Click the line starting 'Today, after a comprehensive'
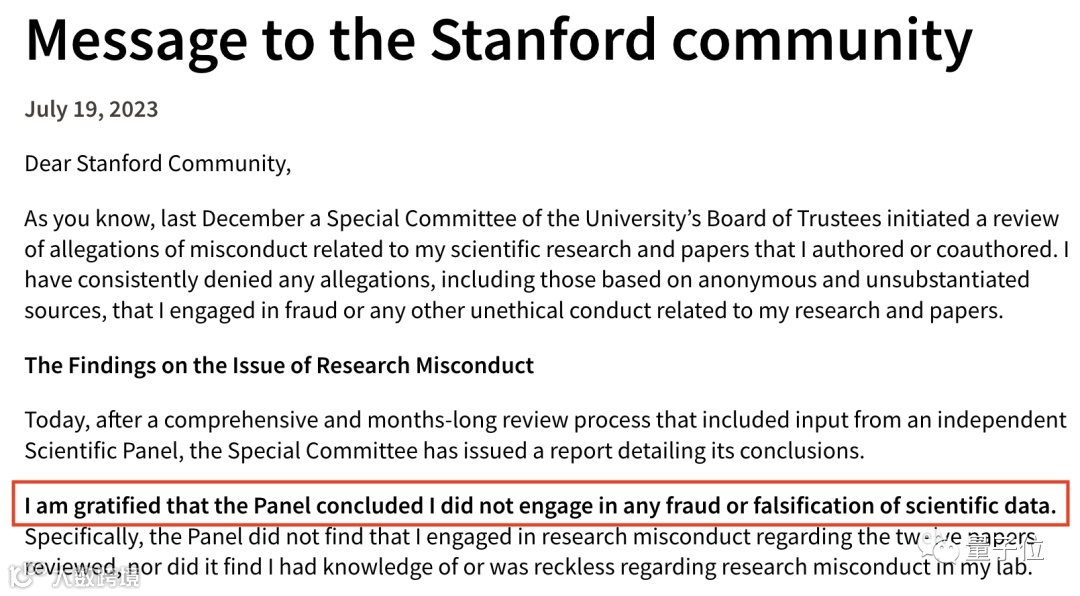The image size is (1080, 596). click(546, 420)
